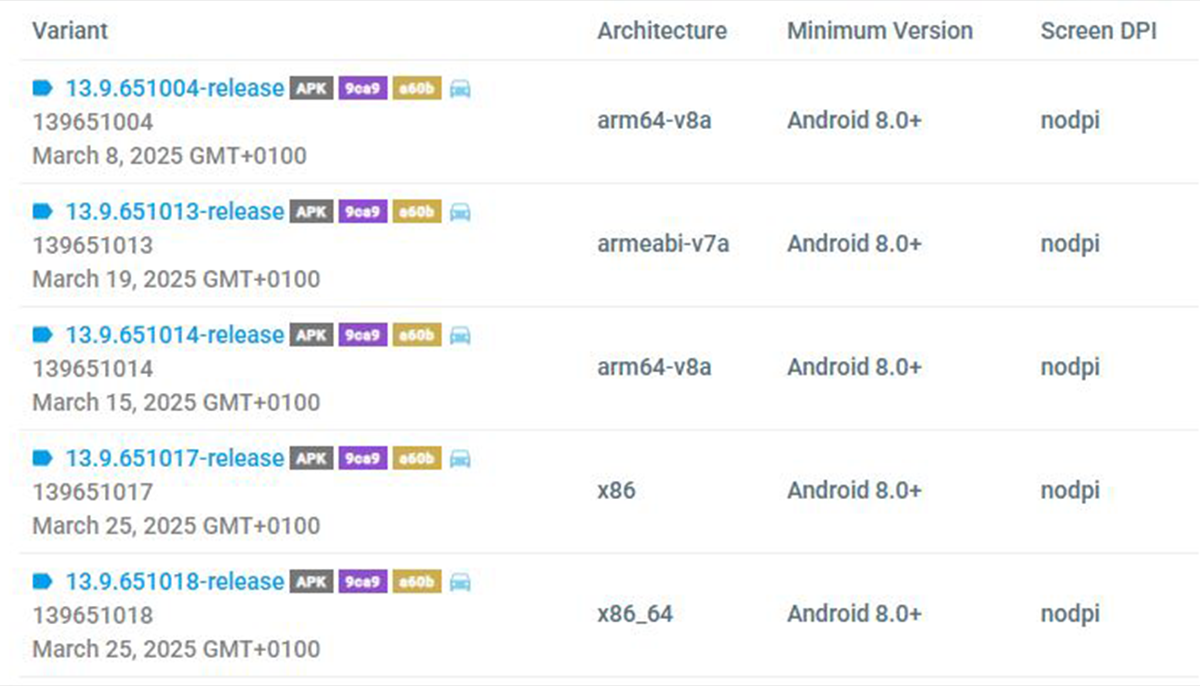Click the purple 9ca9 badge on 13.9.651013-release
The image size is (1200, 686).
pos(363,212)
